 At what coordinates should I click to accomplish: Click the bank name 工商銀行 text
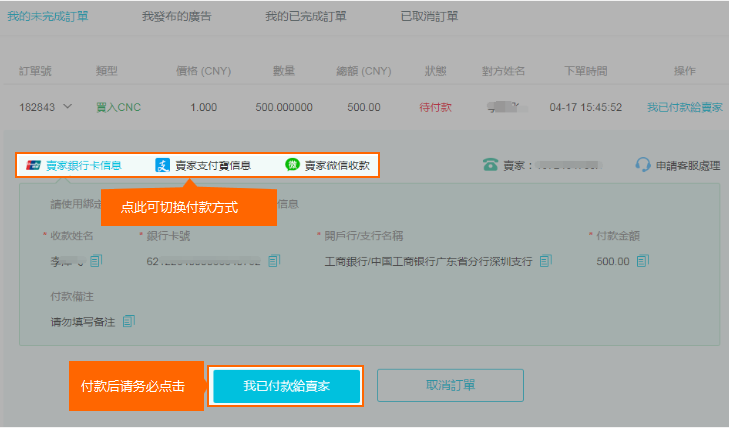coord(428,262)
